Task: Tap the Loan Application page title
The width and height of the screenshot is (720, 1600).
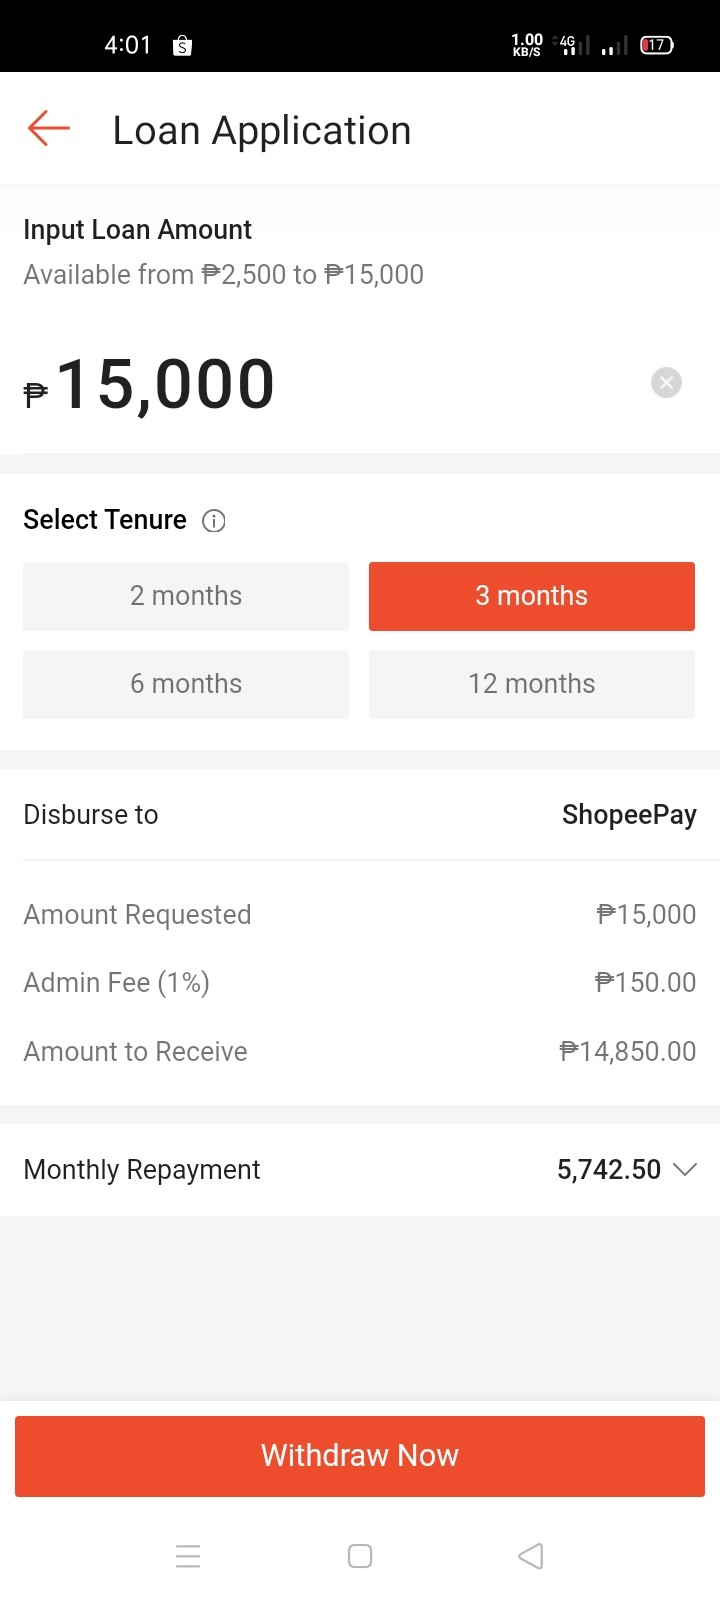Action: pyautogui.click(x=262, y=130)
